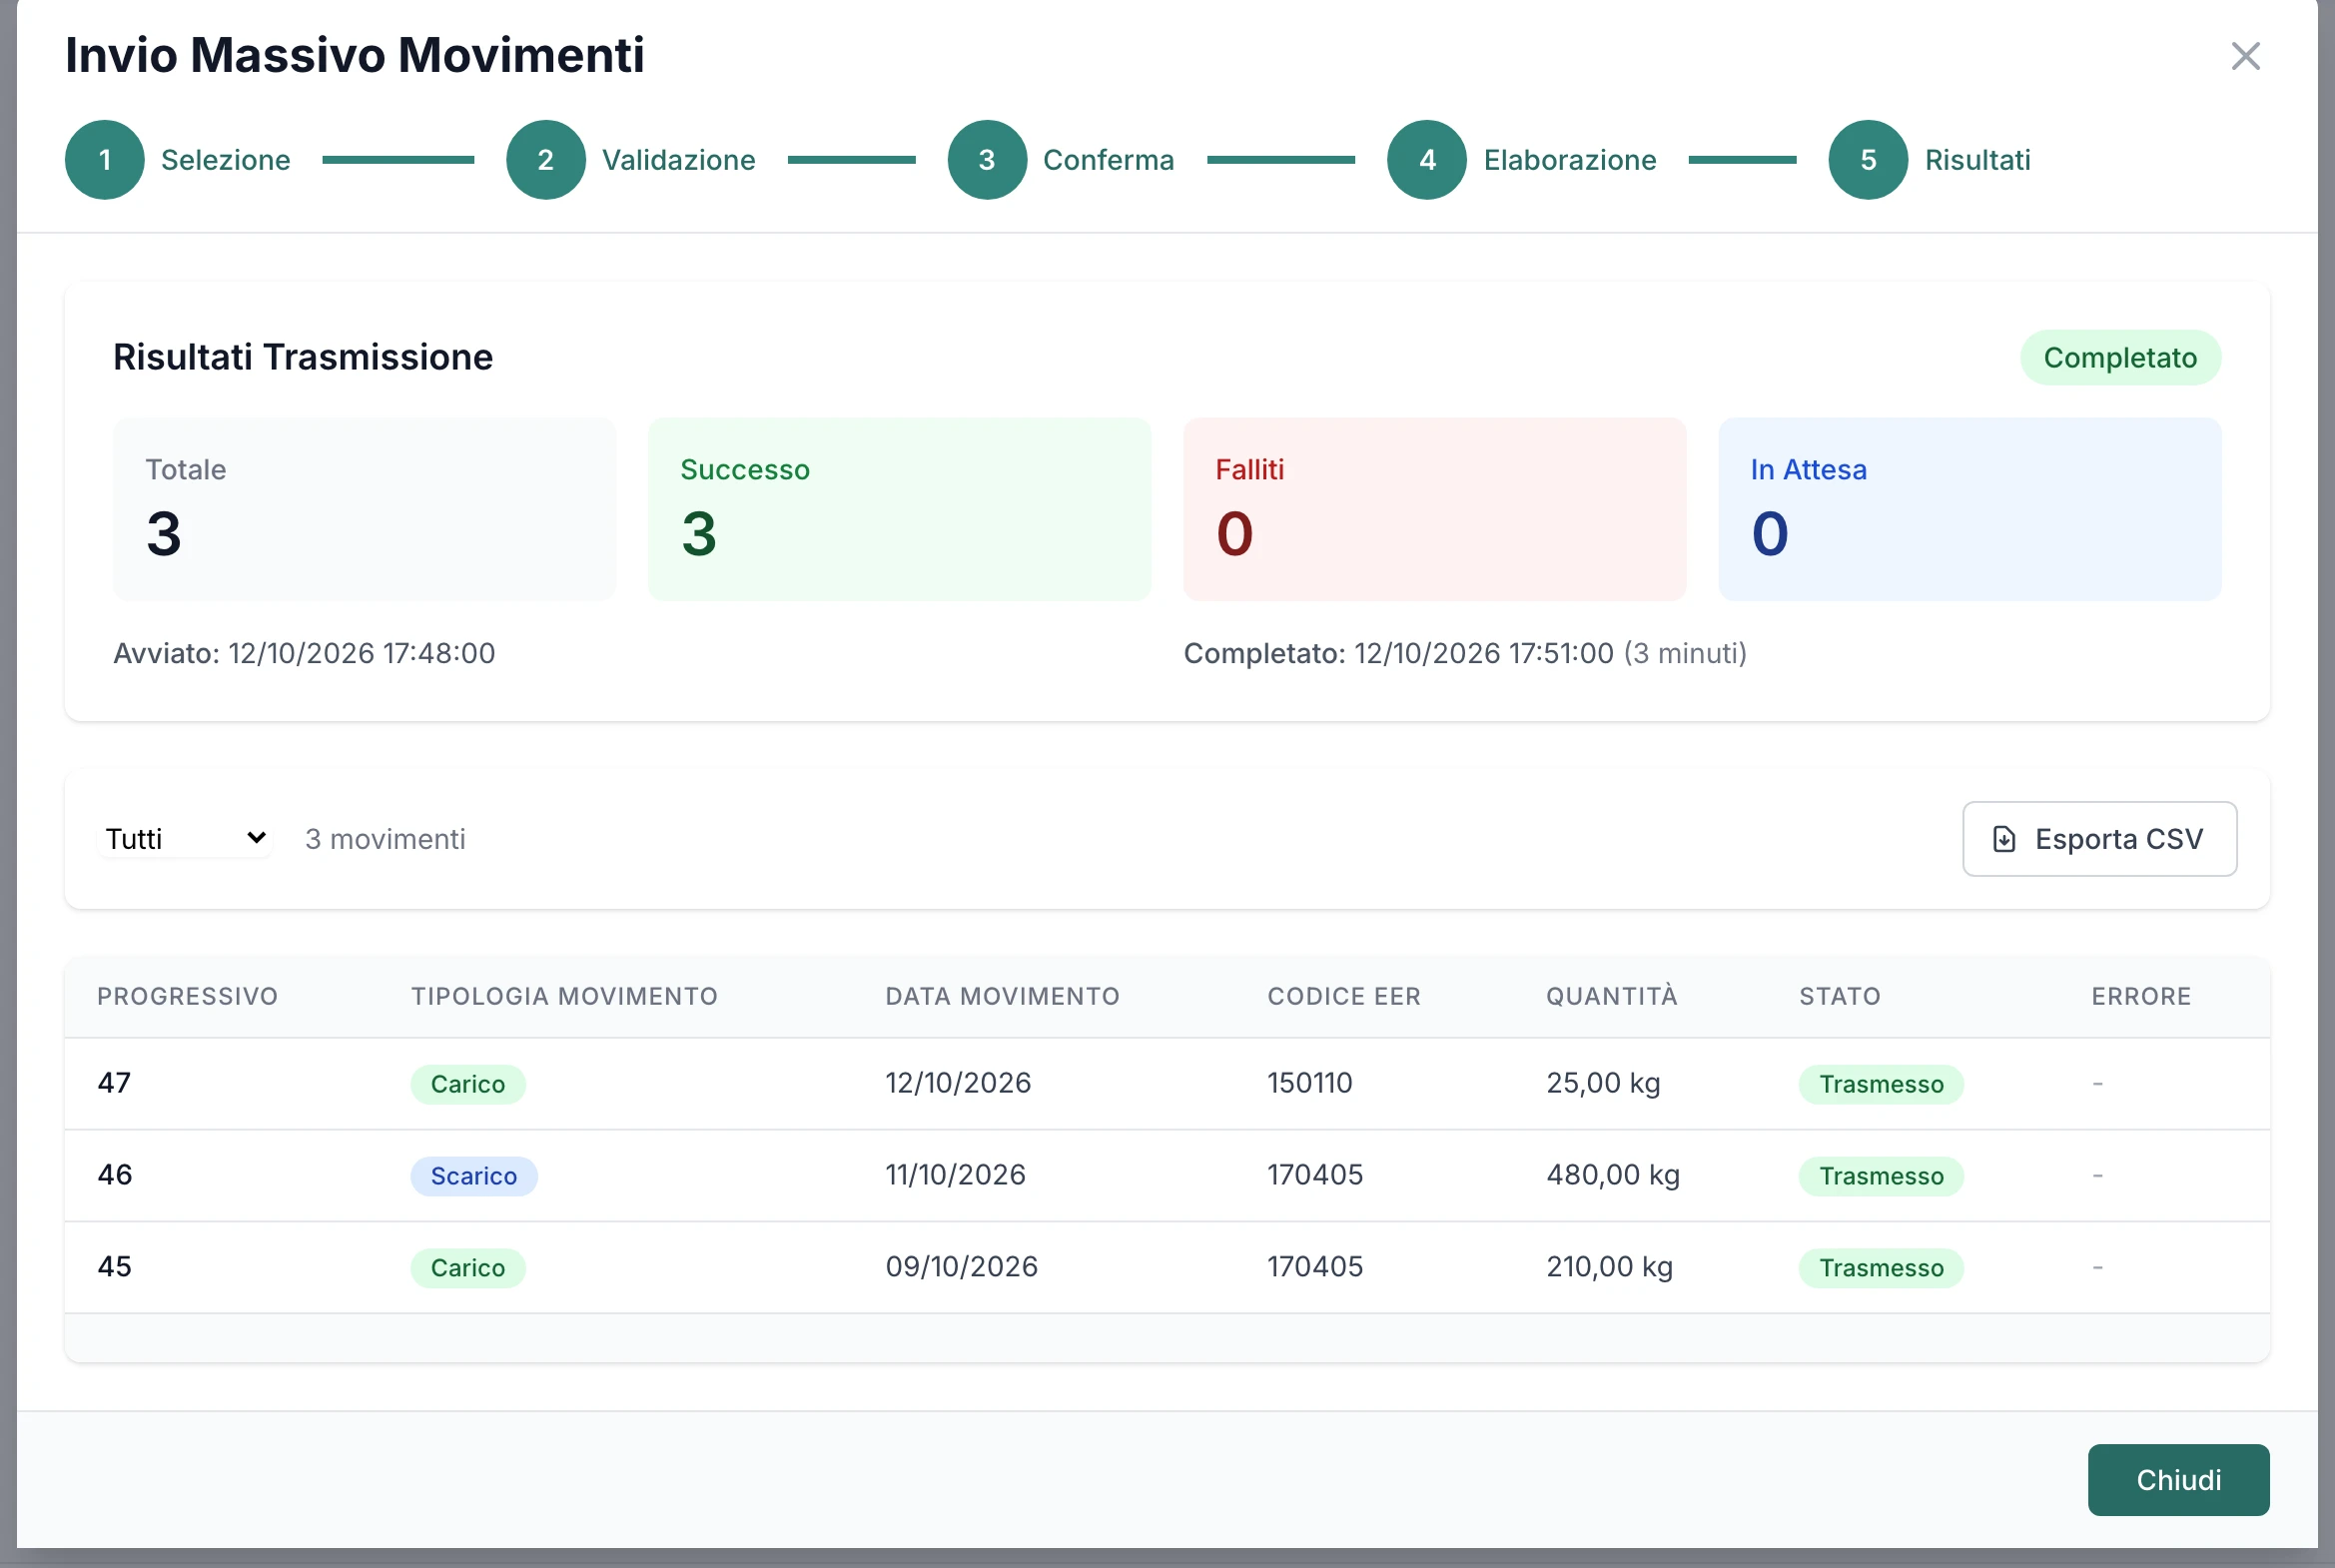Click step 1 circle Selezione
Image resolution: width=2335 pixels, height=1568 pixels.
(105, 160)
